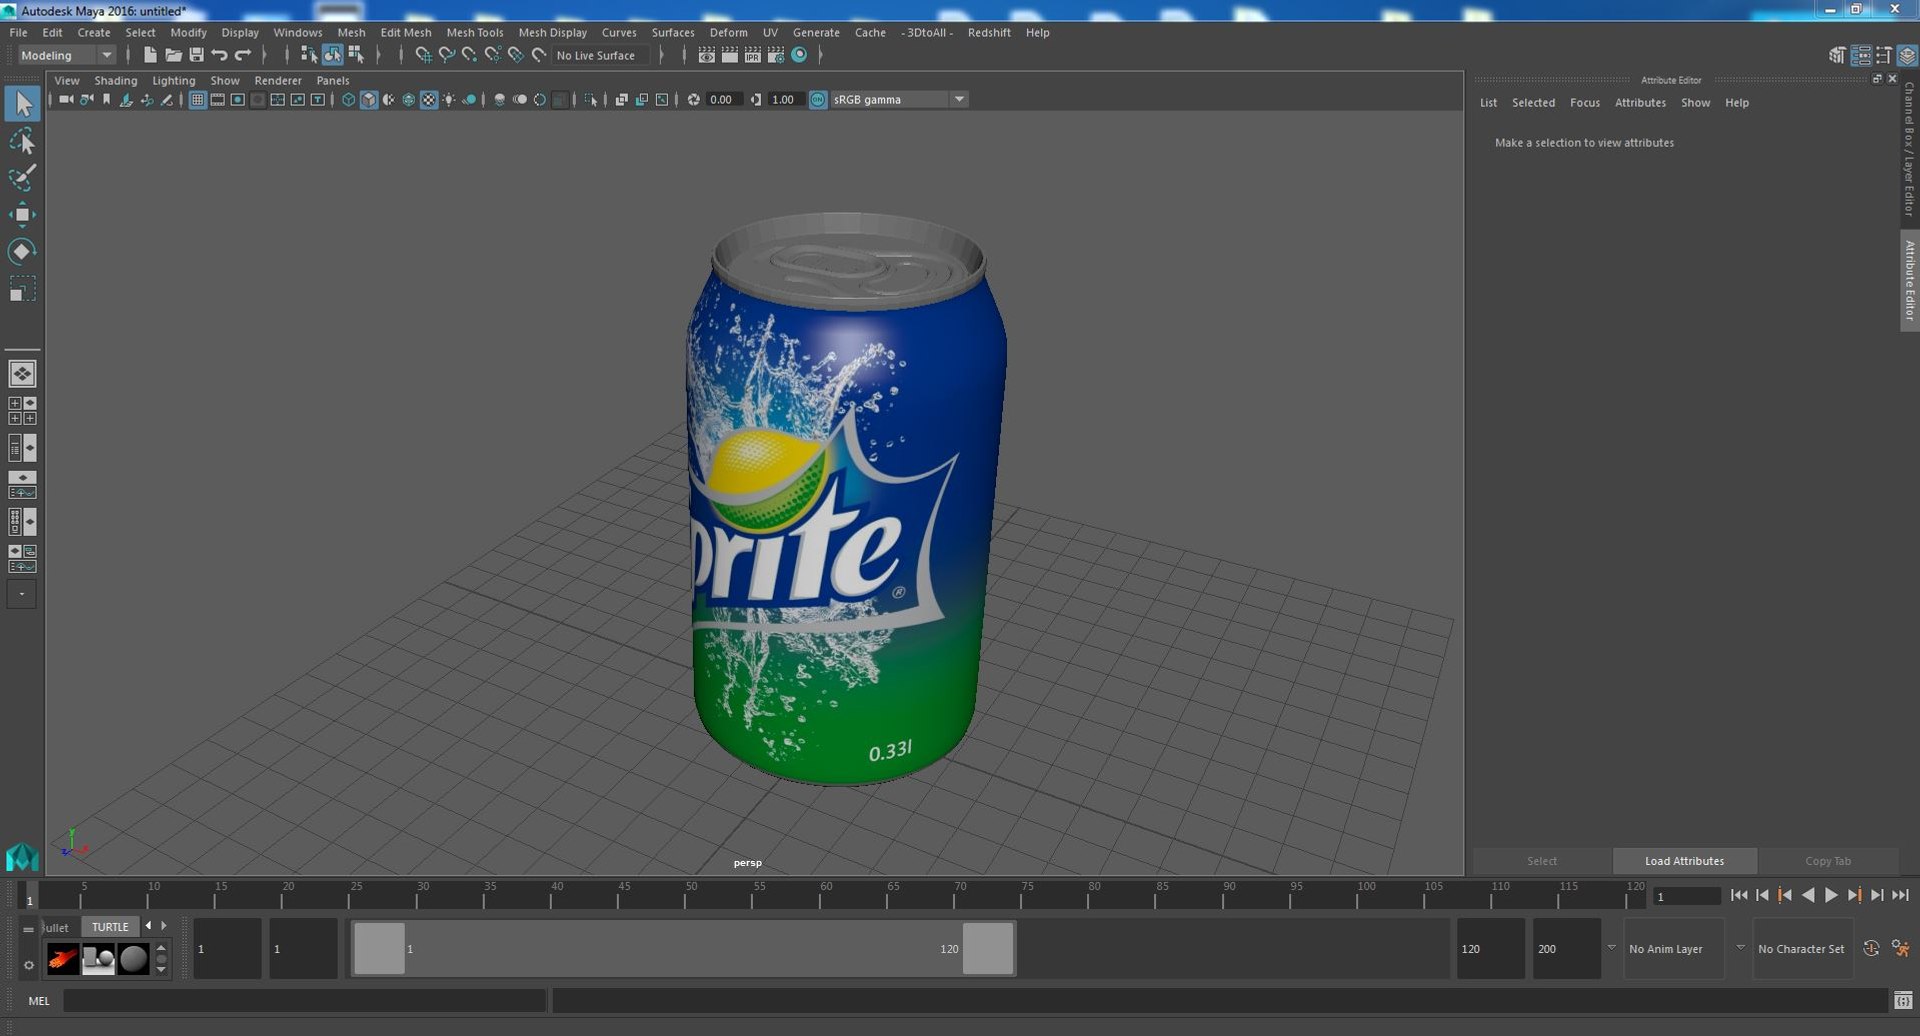This screenshot has height=1036, width=1920.
Task: Open the Modeling Toolkit cube icon
Action: (x=1837, y=55)
